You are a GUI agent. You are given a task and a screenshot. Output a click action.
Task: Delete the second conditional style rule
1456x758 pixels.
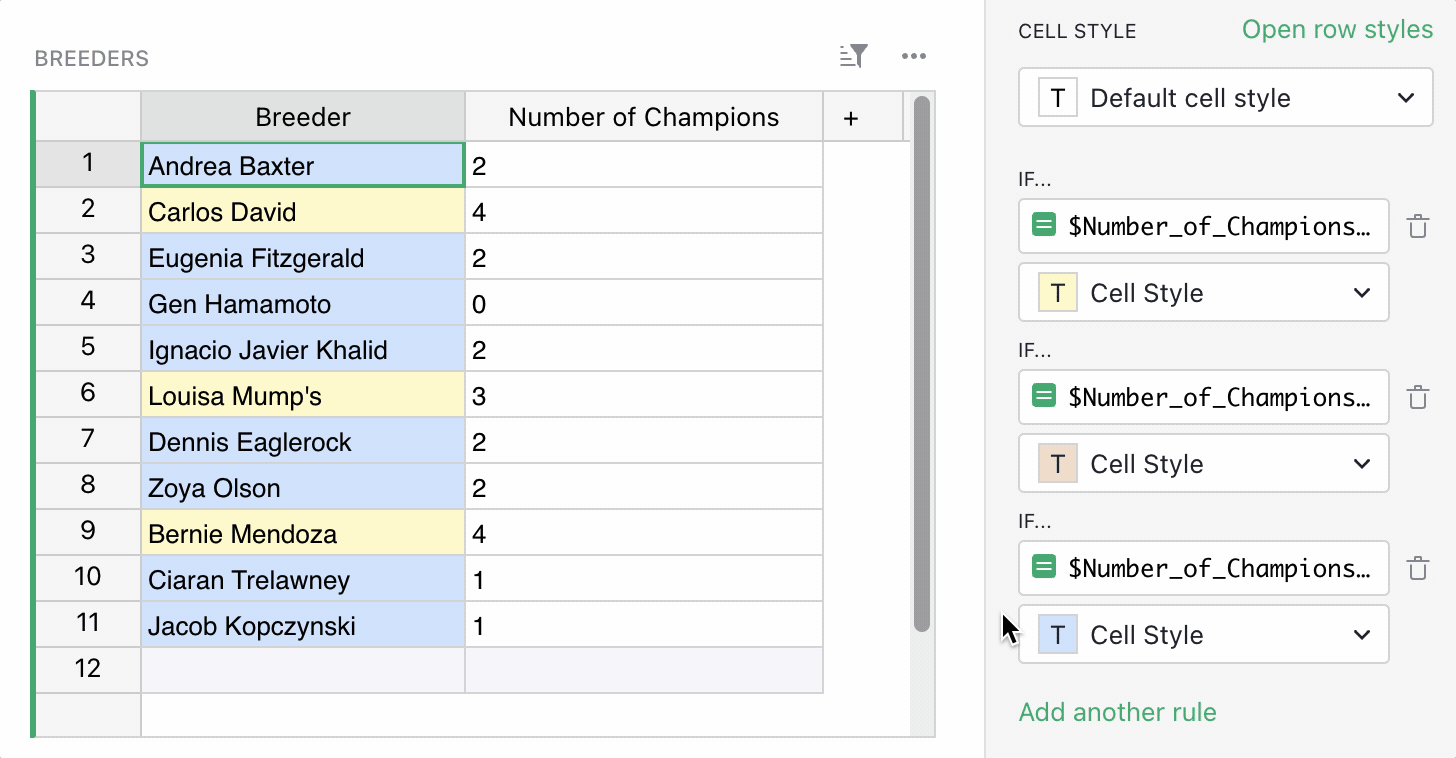tap(1417, 397)
